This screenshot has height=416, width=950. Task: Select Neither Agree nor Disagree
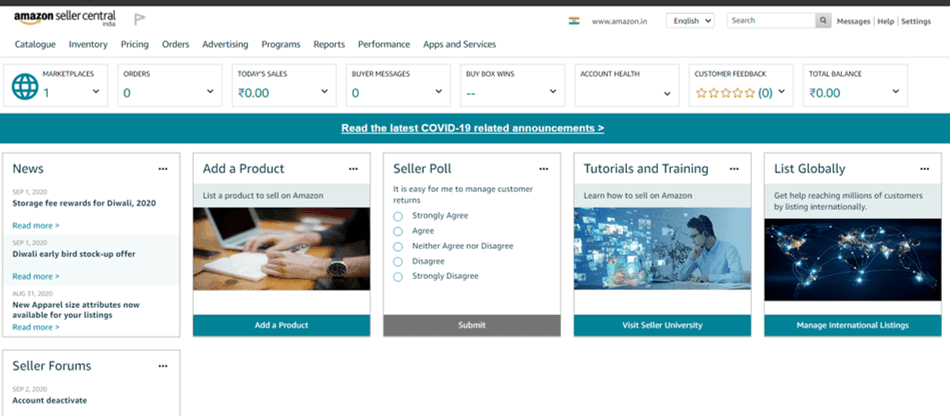pyautogui.click(x=398, y=246)
